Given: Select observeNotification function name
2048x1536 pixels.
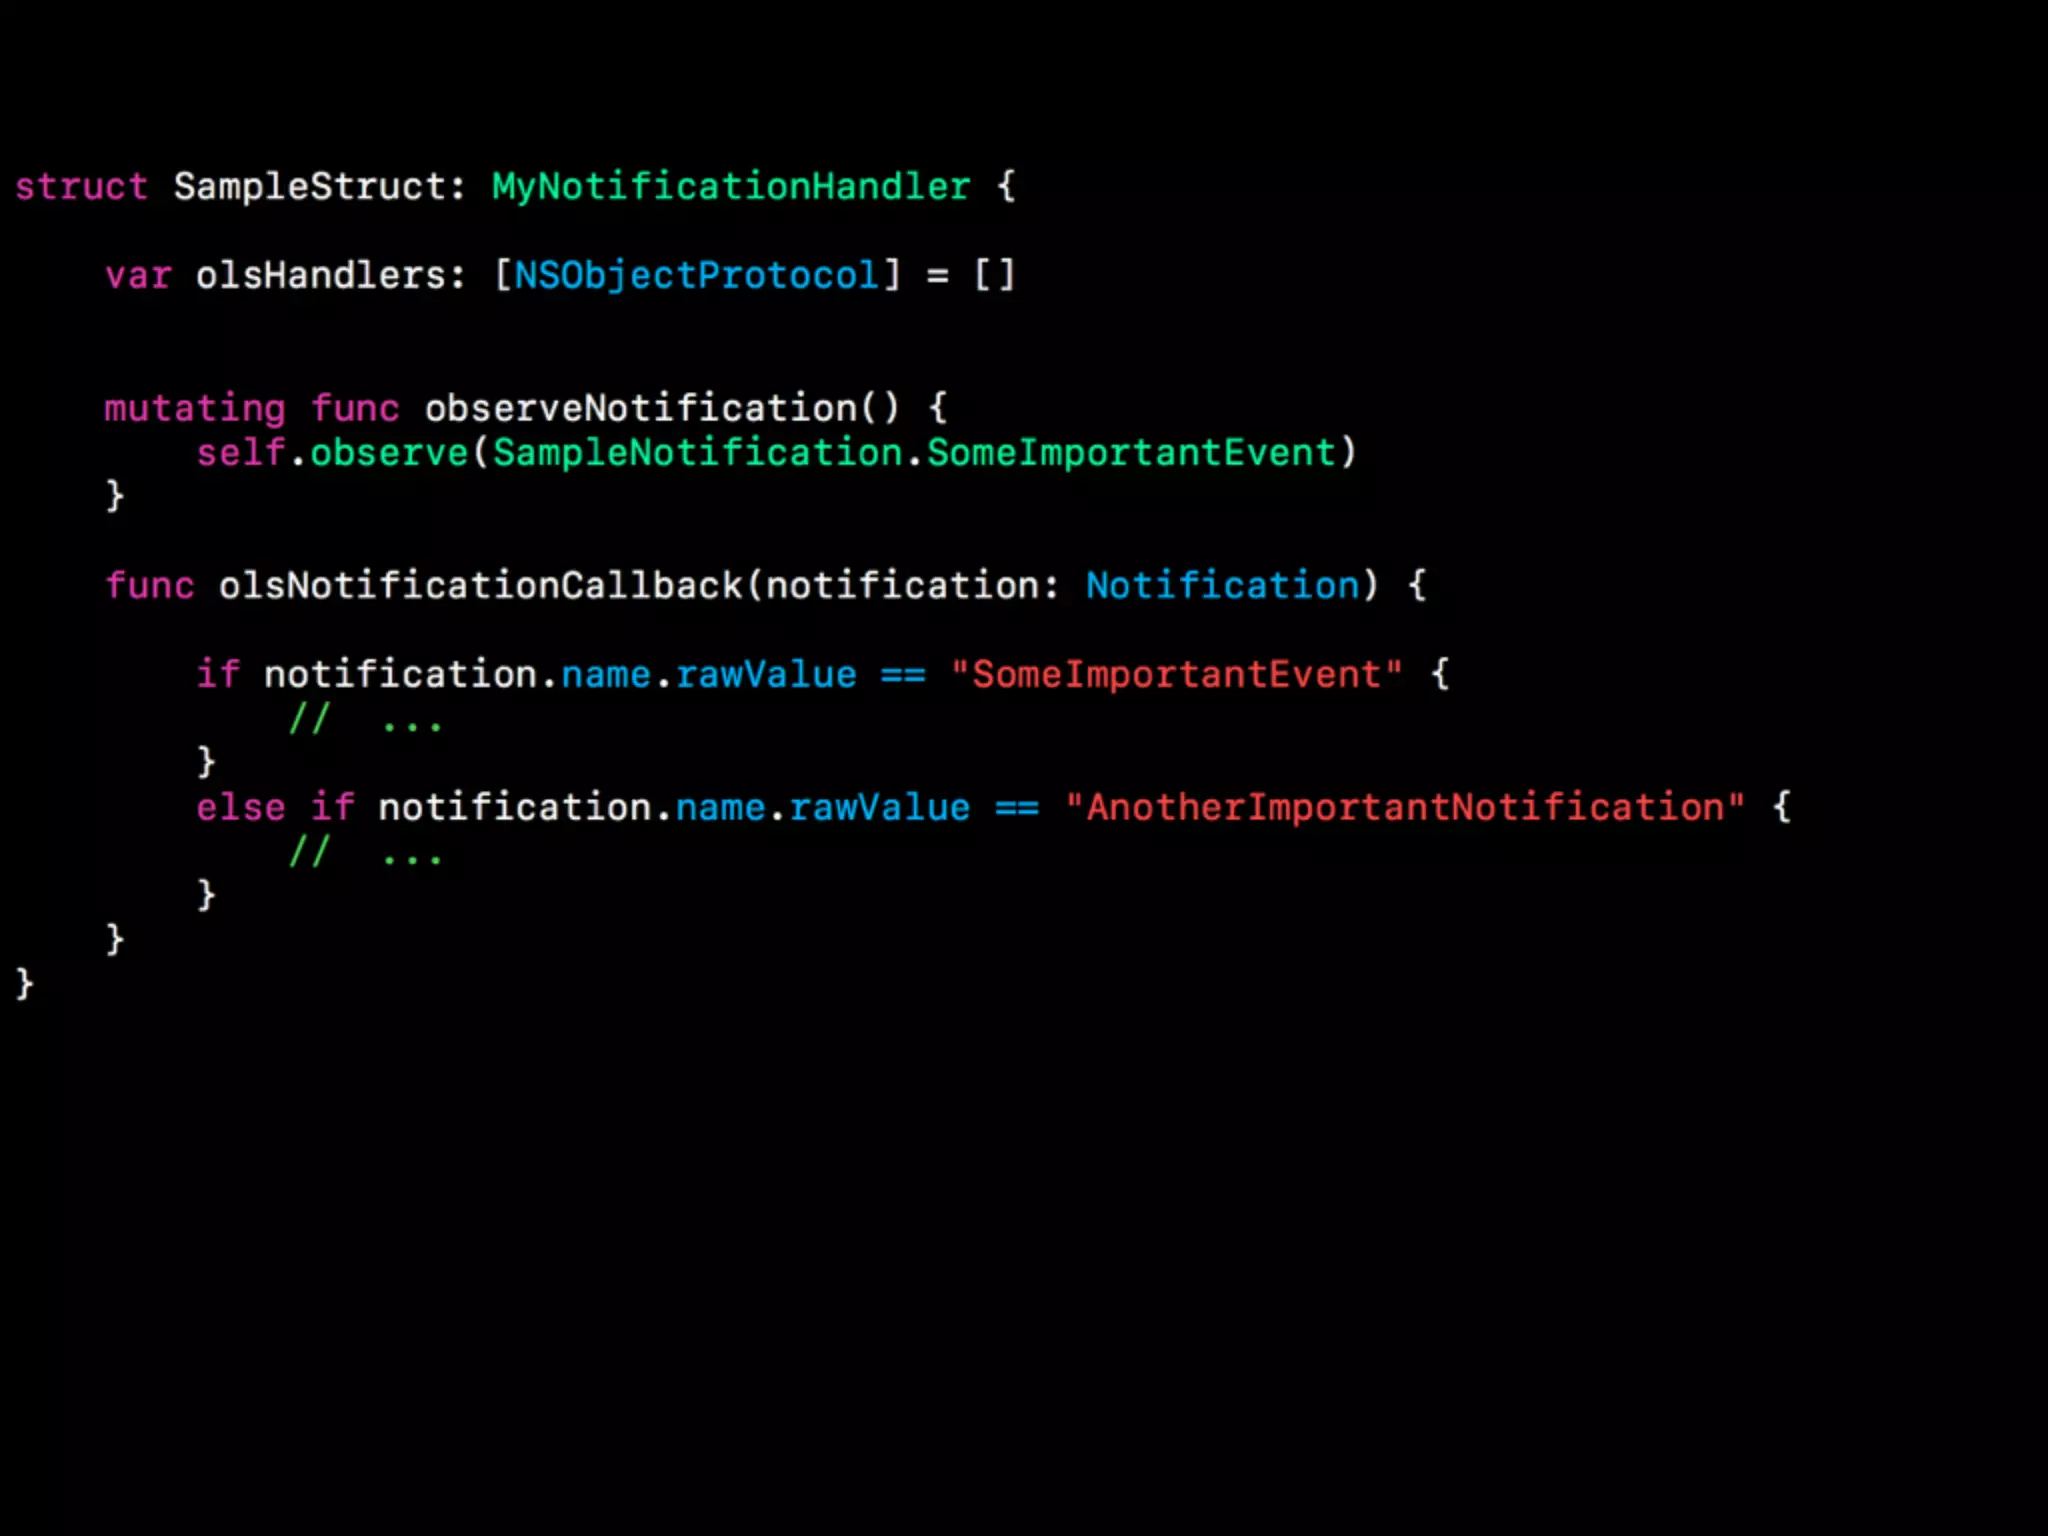Looking at the screenshot, I should (640, 408).
